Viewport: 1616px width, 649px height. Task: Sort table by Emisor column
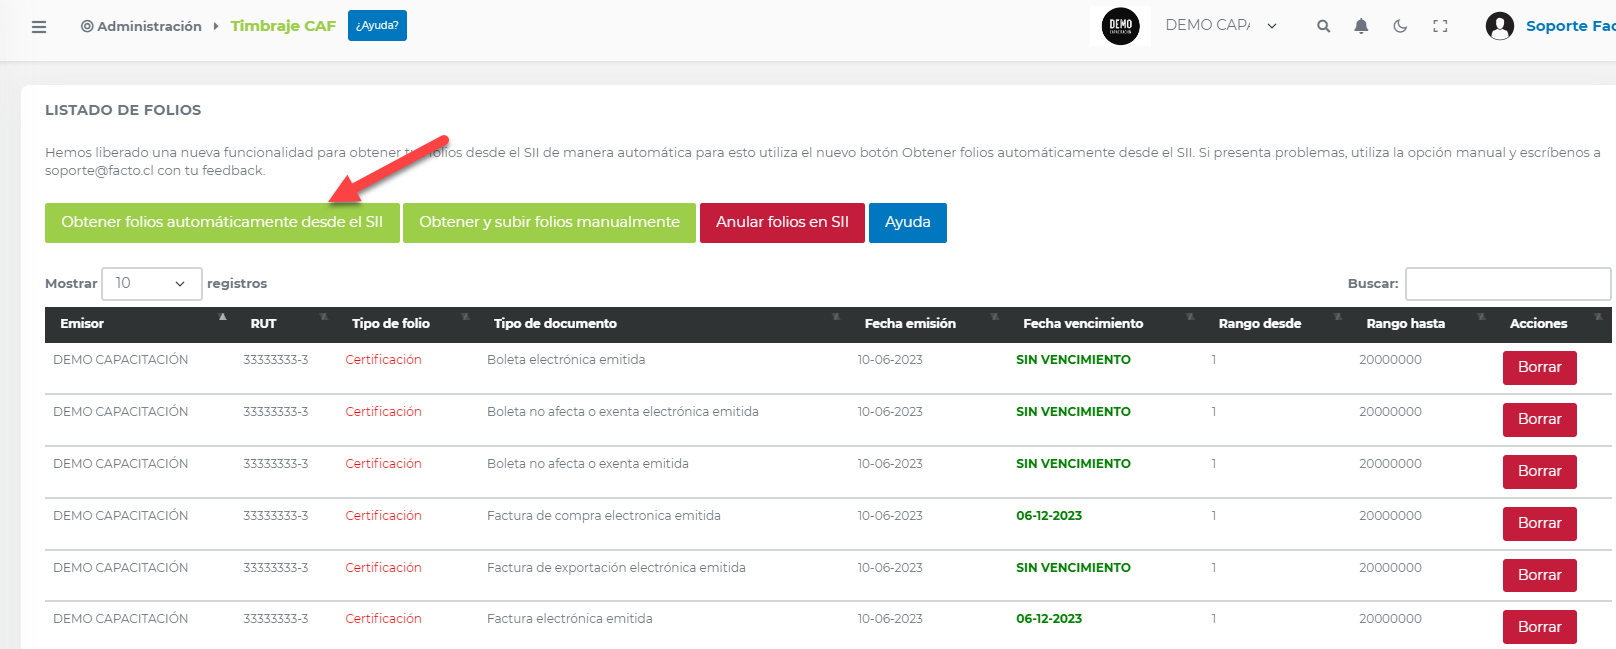82,324
